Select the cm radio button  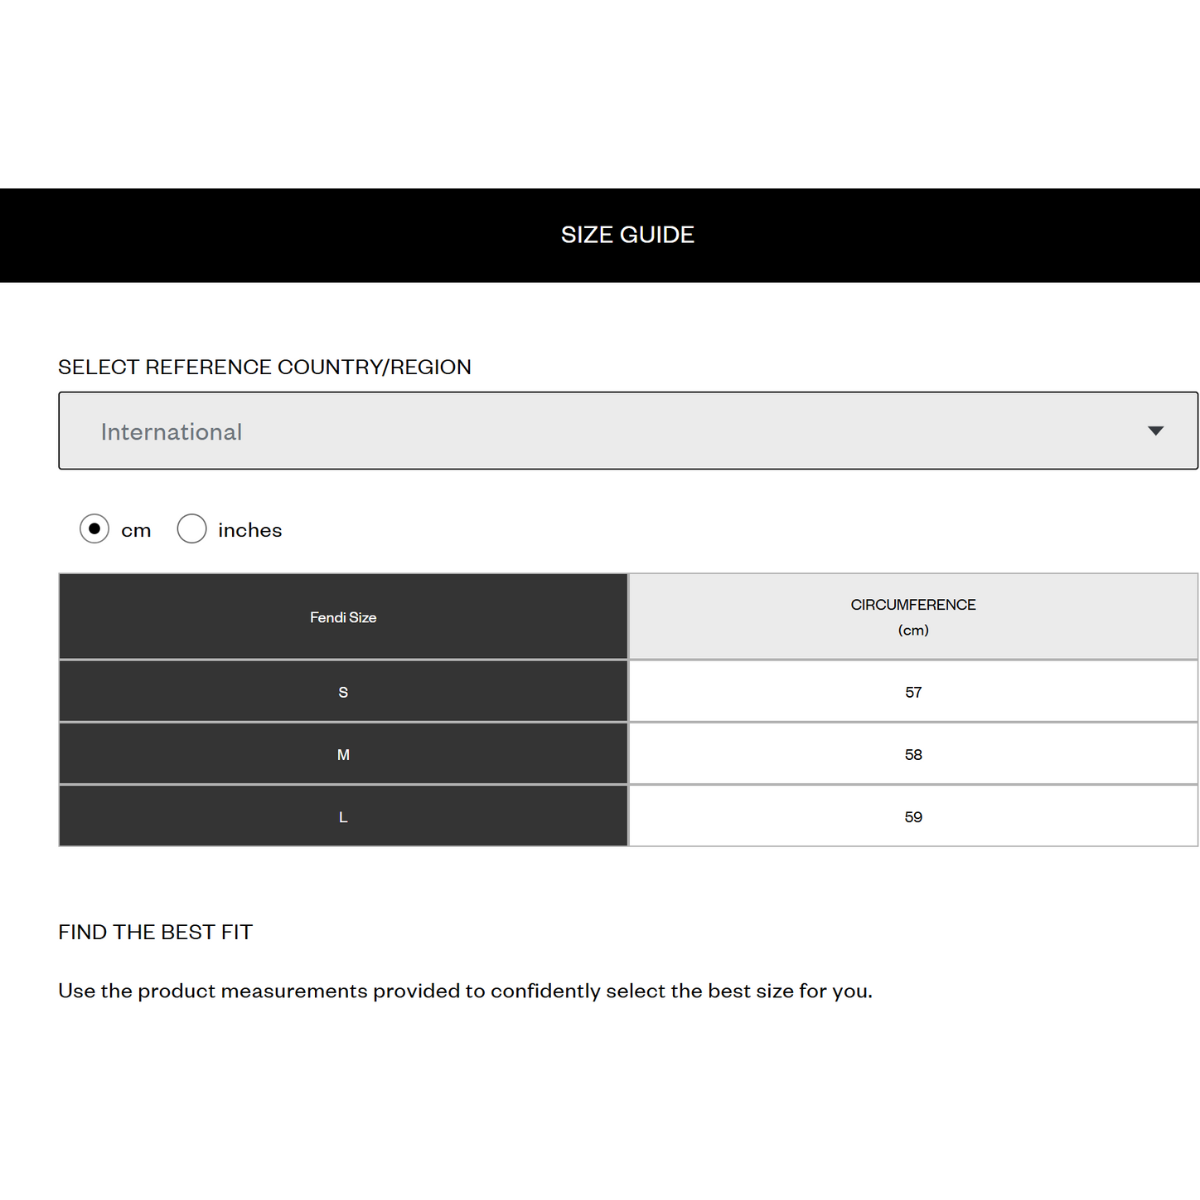click(94, 528)
